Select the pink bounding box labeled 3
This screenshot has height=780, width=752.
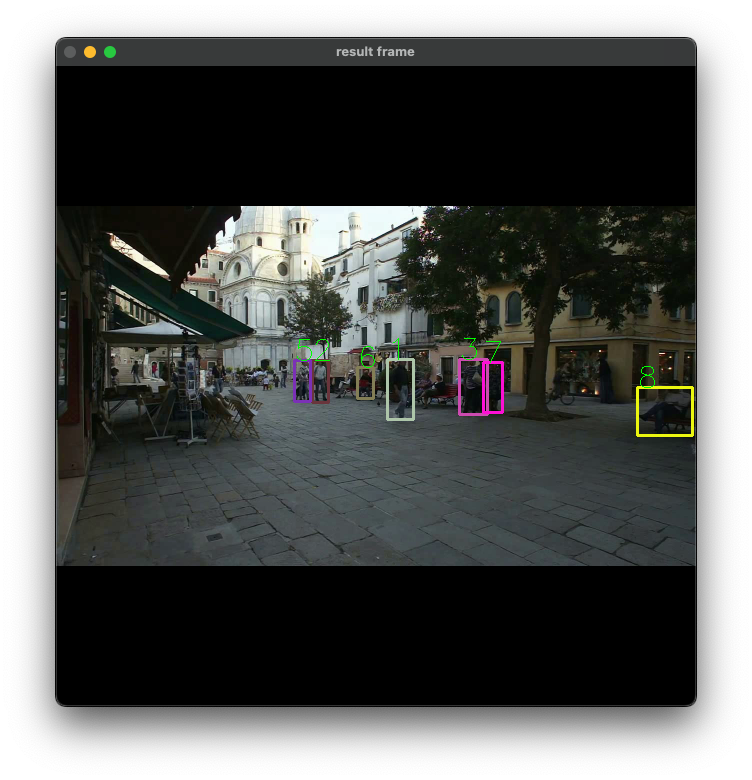tap(472, 387)
